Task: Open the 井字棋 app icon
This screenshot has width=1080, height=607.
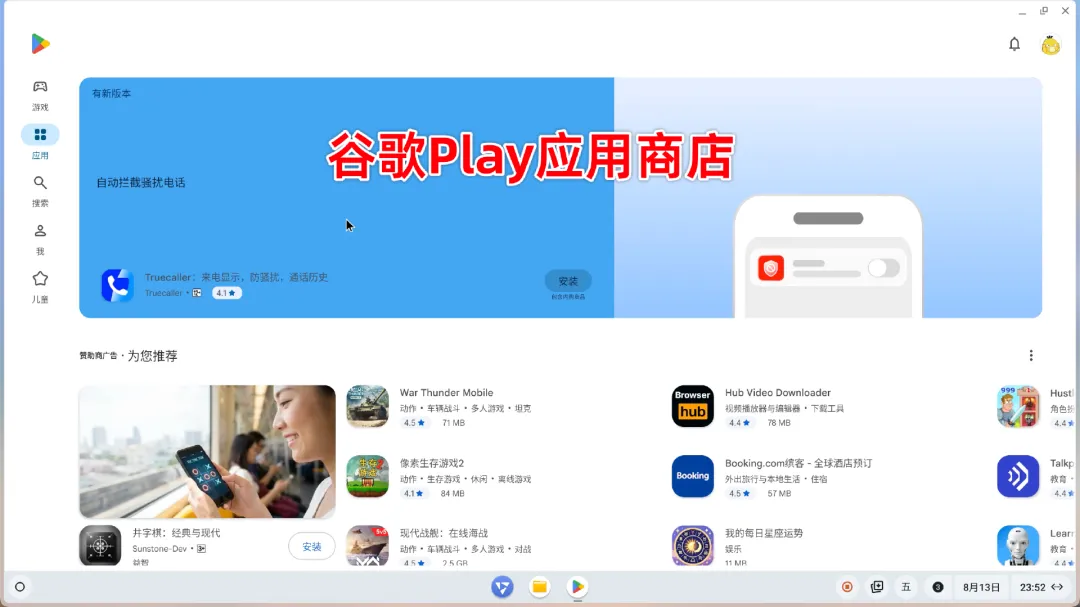Action: 100,546
